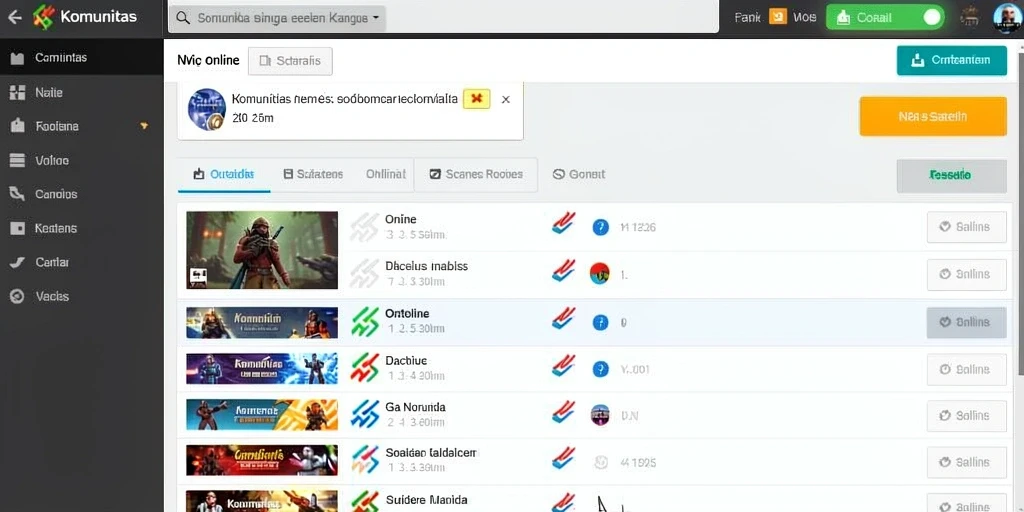Click the orange button on the right
The image size is (1024, 512).
tap(933, 116)
